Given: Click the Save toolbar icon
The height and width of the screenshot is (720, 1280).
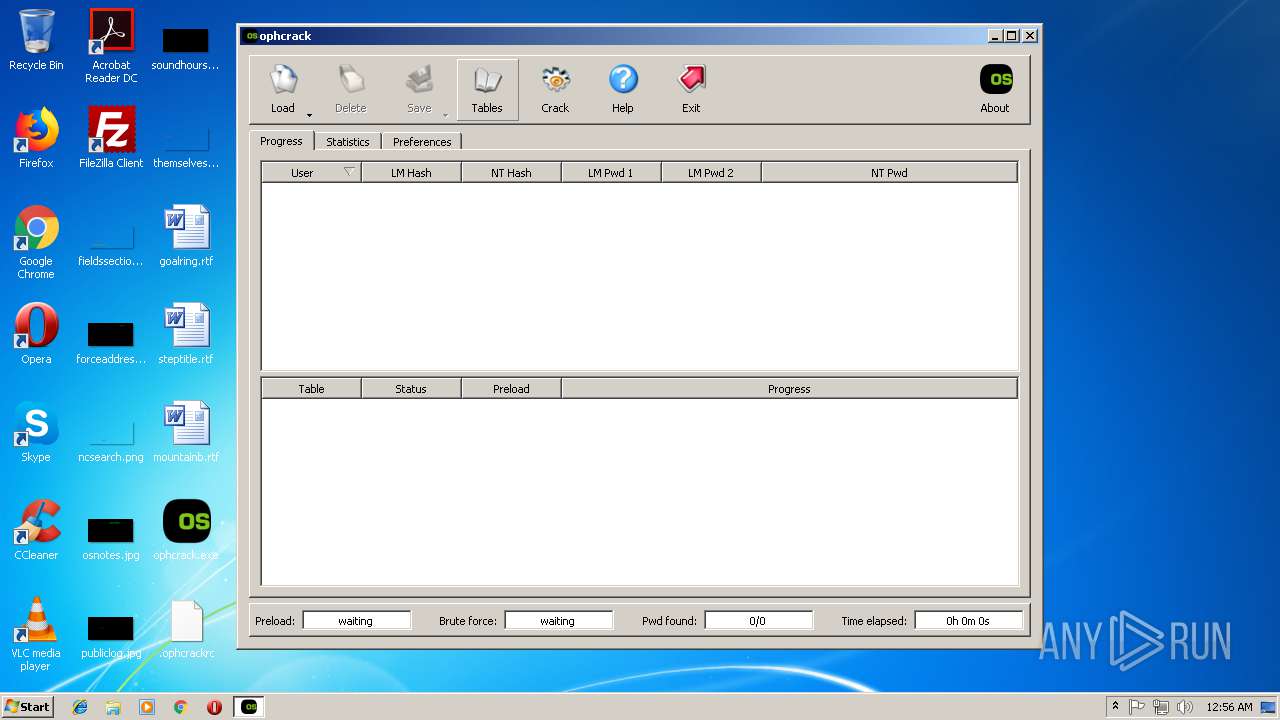Looking at the screenshot, I should coord(419,89).
